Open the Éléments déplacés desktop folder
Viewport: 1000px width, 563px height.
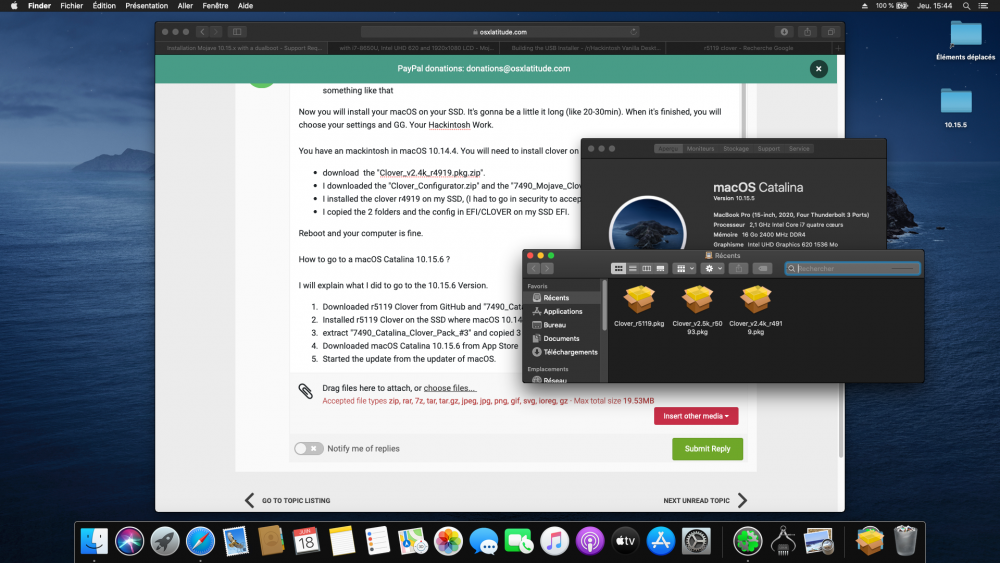[x=966, y=40]
